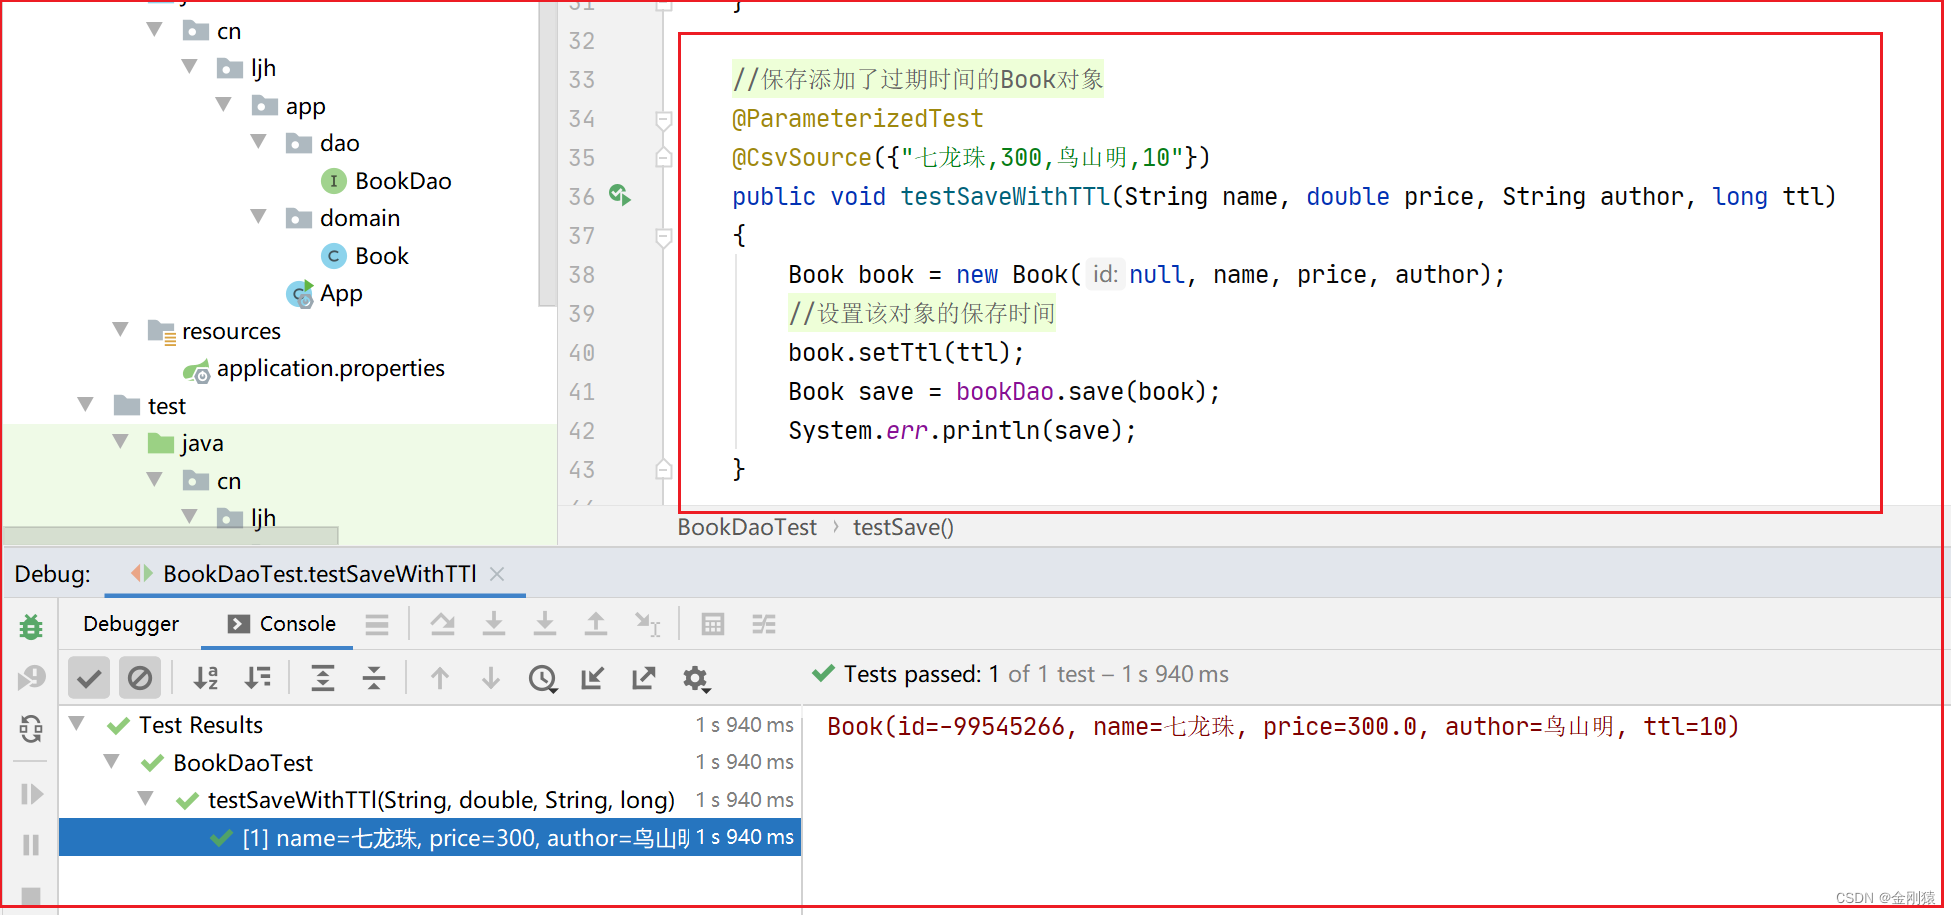
Task: Collapse the dao package in project tree
Action: point(258,142)
